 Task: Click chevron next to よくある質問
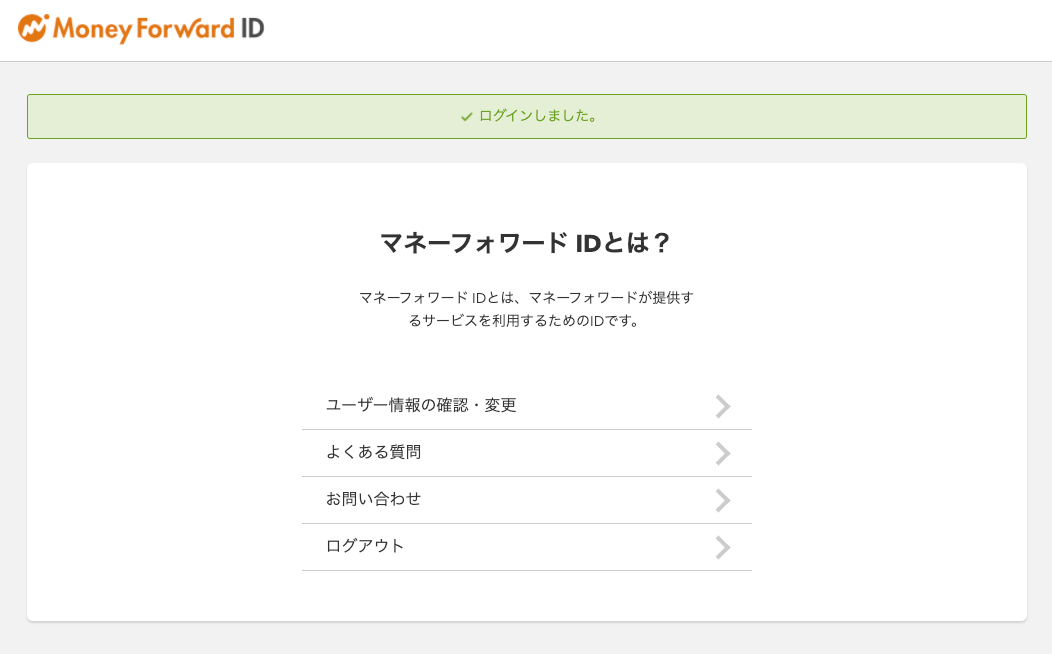pos(723,453)
